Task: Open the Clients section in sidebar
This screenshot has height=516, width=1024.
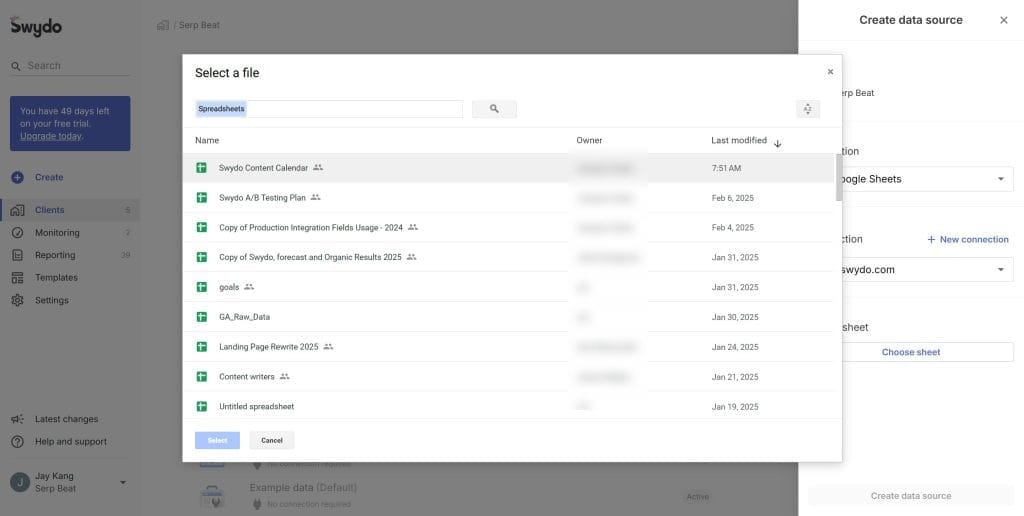Action: pyautogui.click(x=70, y=210)
